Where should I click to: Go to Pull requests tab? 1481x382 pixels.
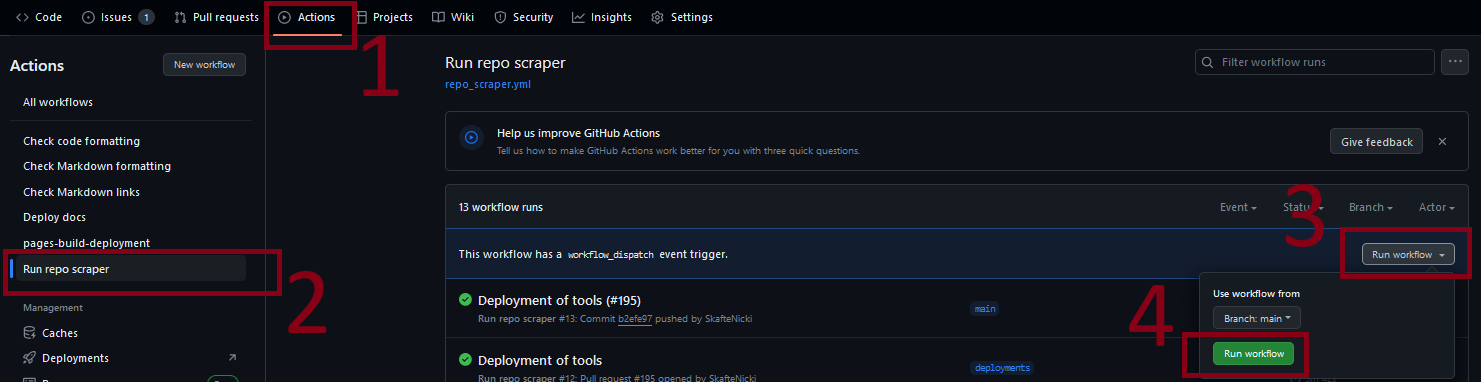point(216,17)
